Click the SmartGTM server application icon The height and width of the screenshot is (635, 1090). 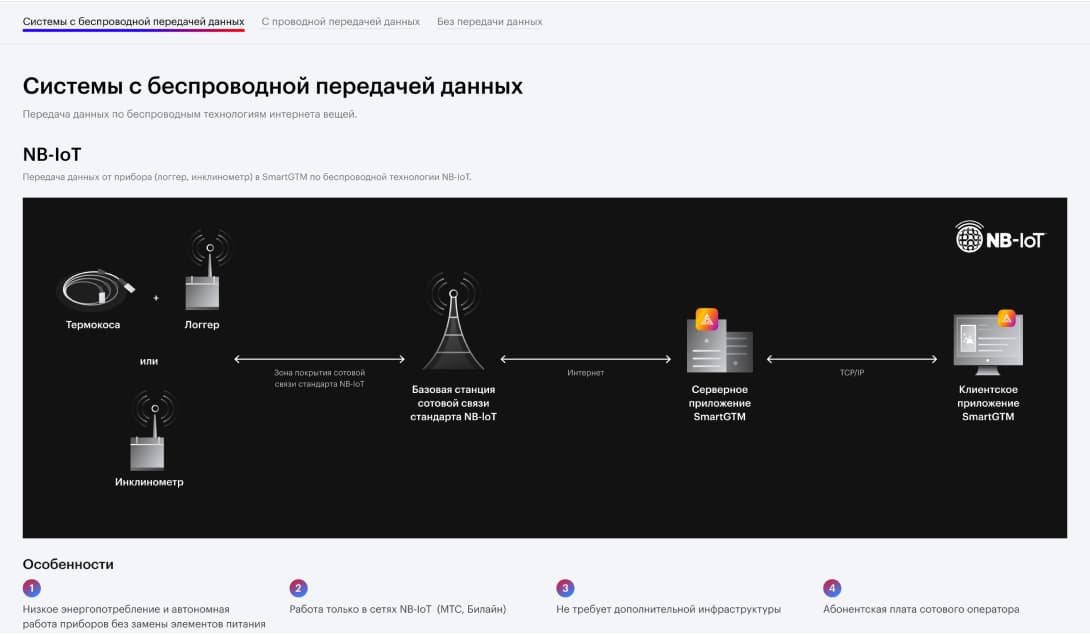point(719,340)
